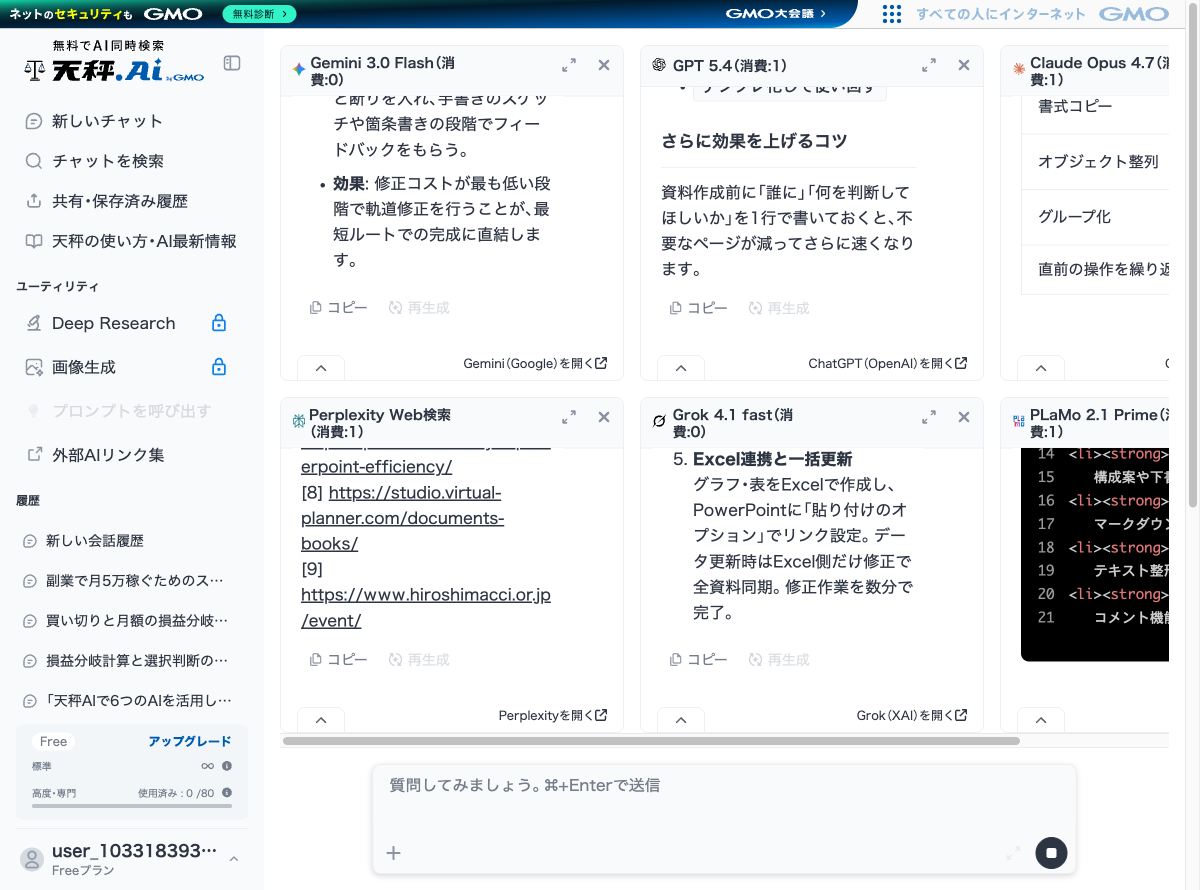Open Grok (XAI)を開く external link

click(x=912, y=716)
